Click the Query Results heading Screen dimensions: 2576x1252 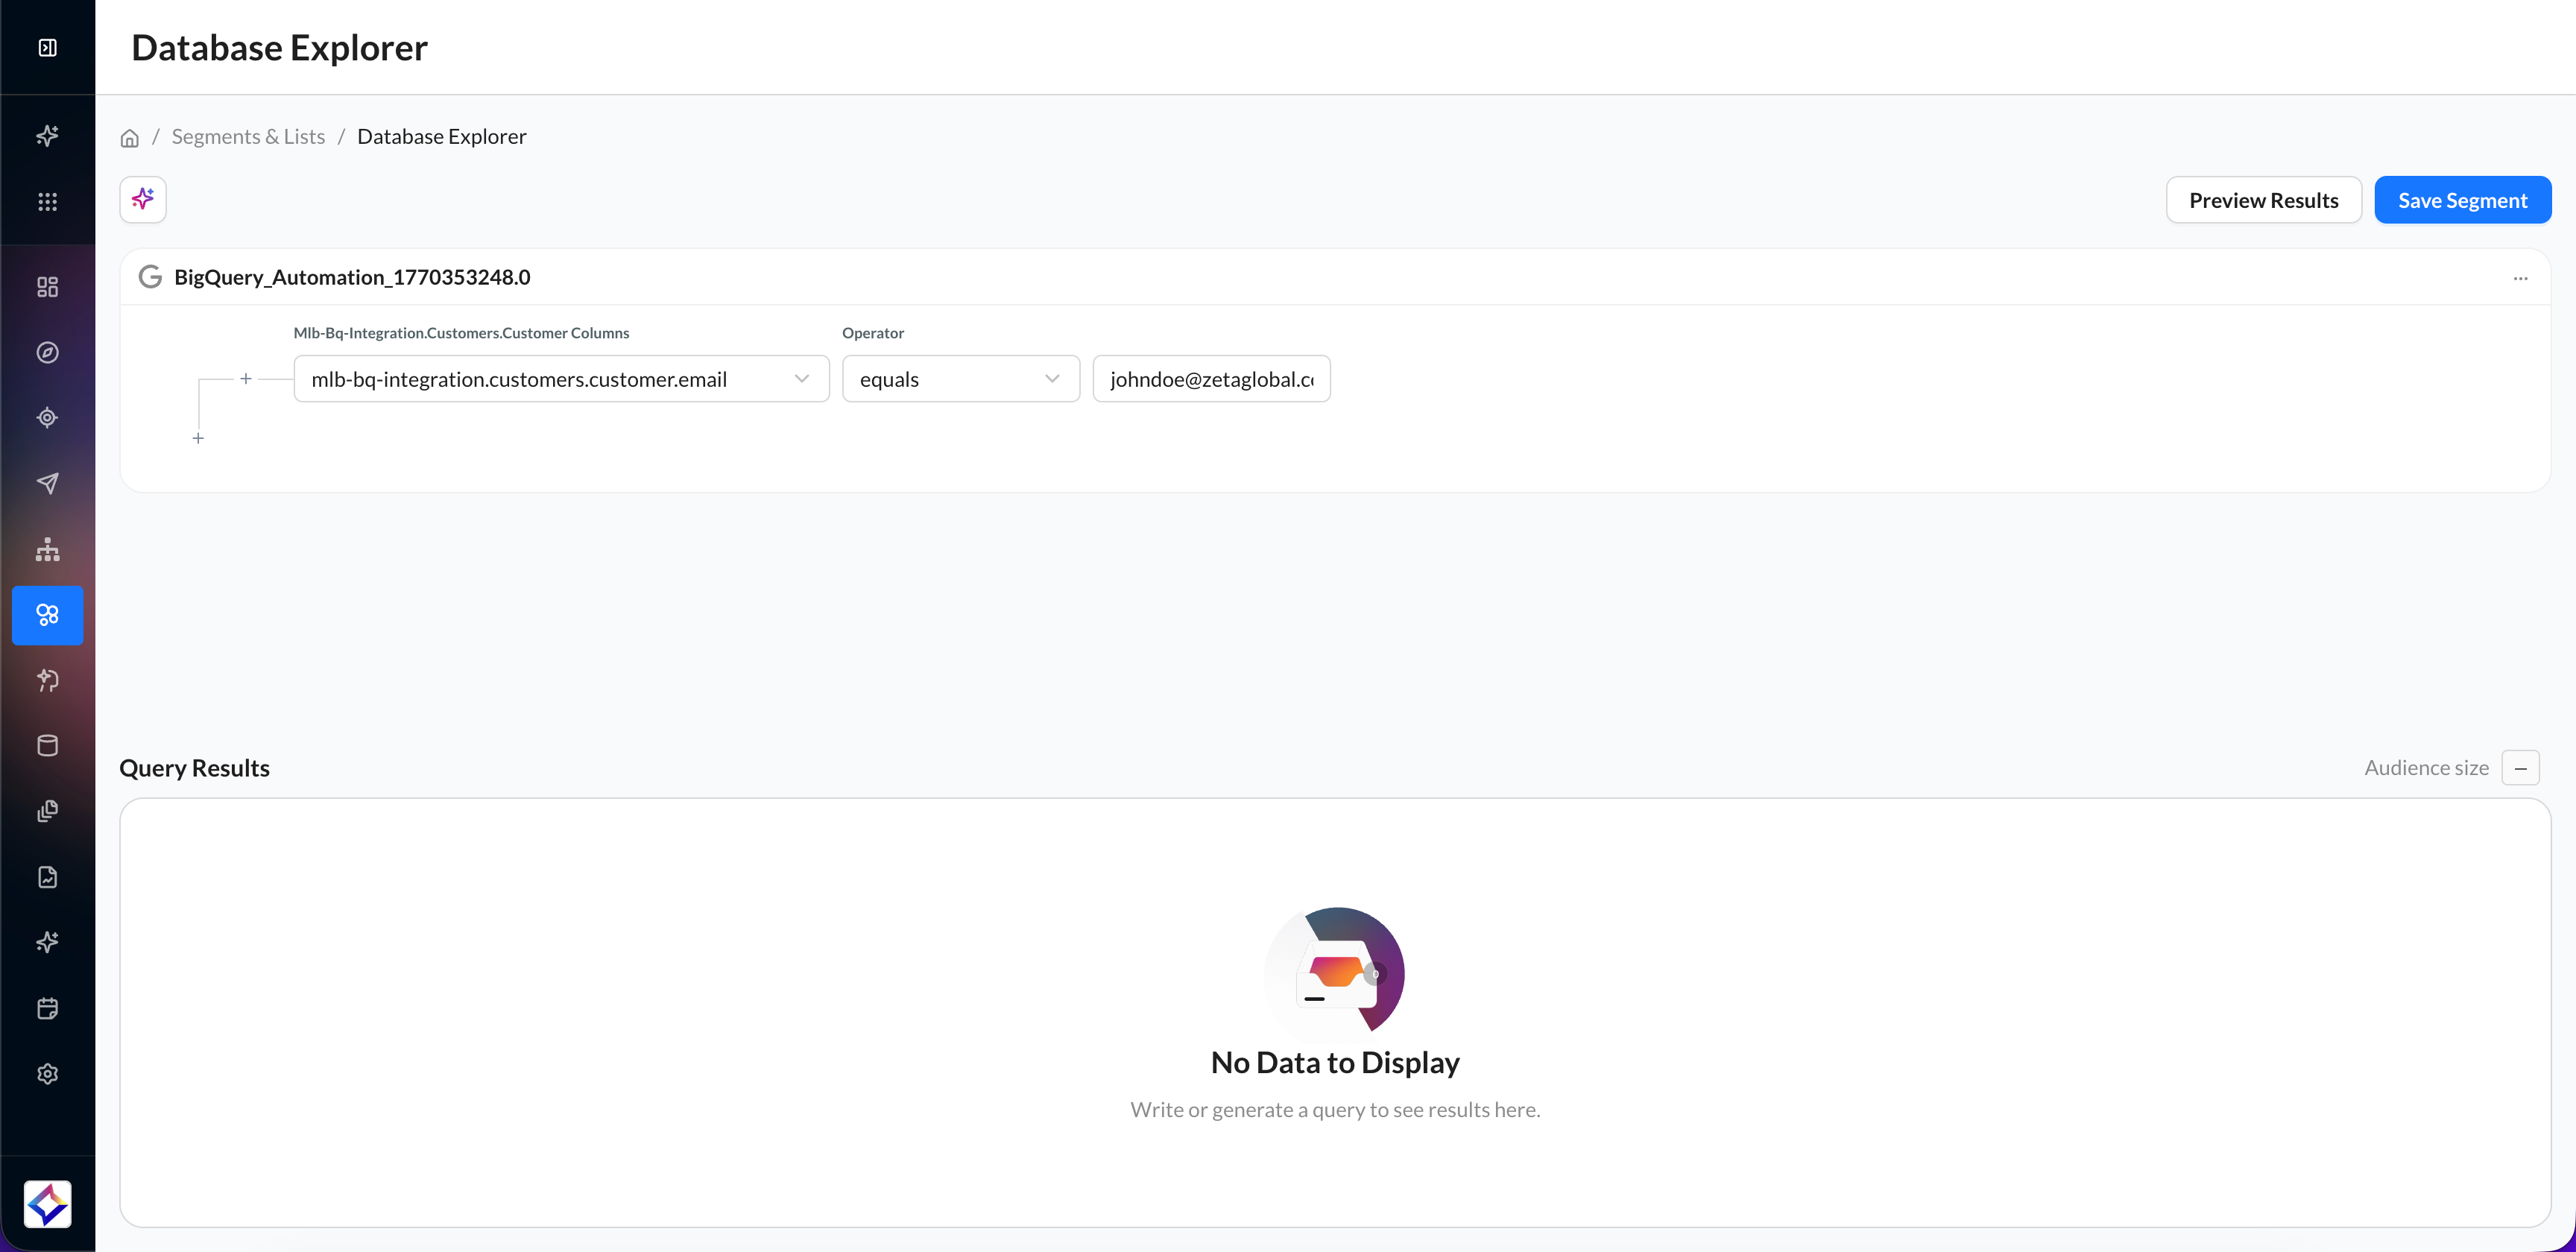[x=194, y=768]
